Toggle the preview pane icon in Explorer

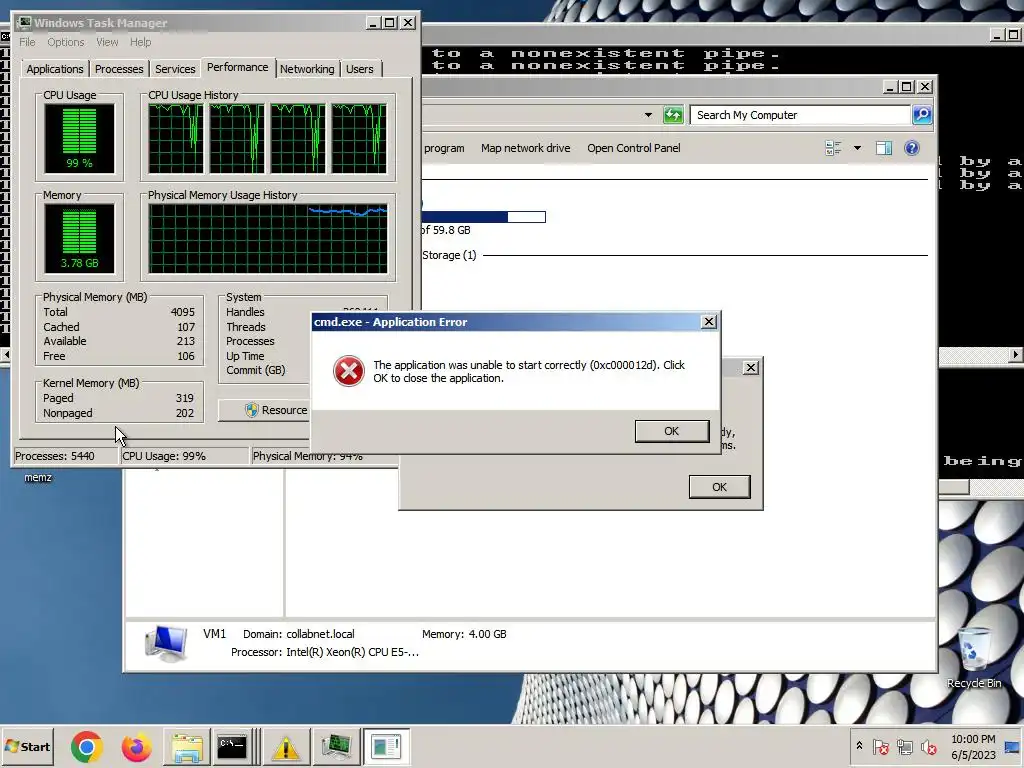point(884,148)
